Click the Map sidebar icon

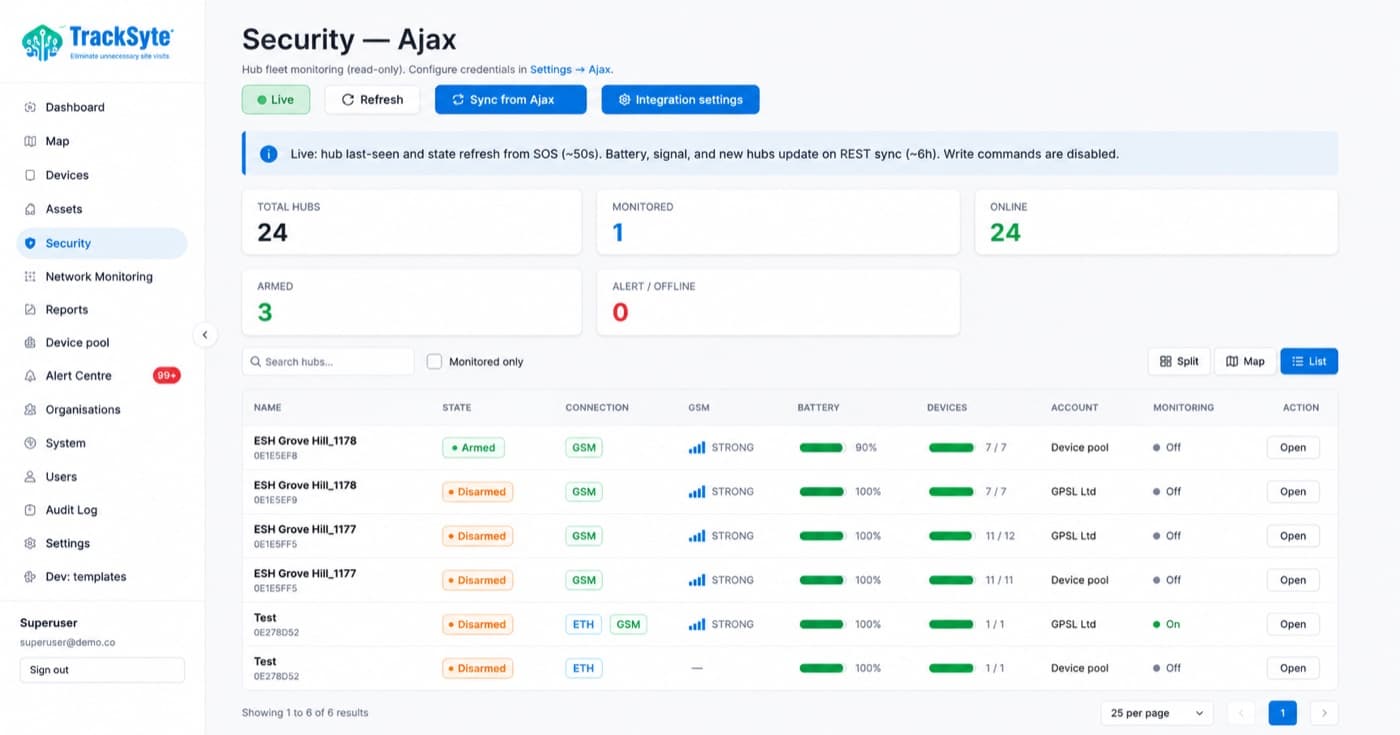click(30, 141)
